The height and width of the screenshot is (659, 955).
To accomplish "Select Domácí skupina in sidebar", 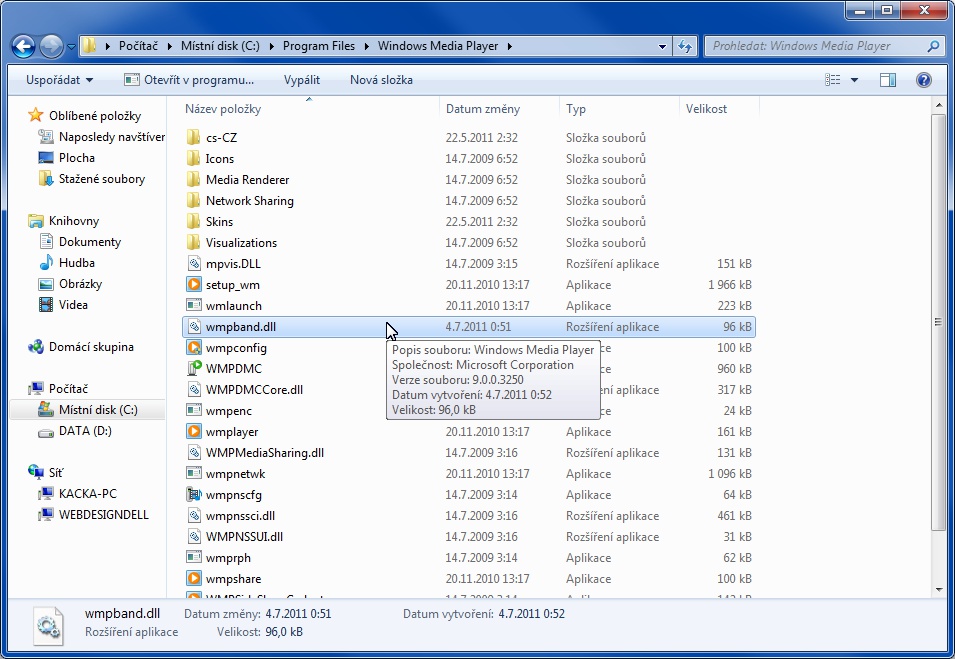I will click(x=91, y=347).
